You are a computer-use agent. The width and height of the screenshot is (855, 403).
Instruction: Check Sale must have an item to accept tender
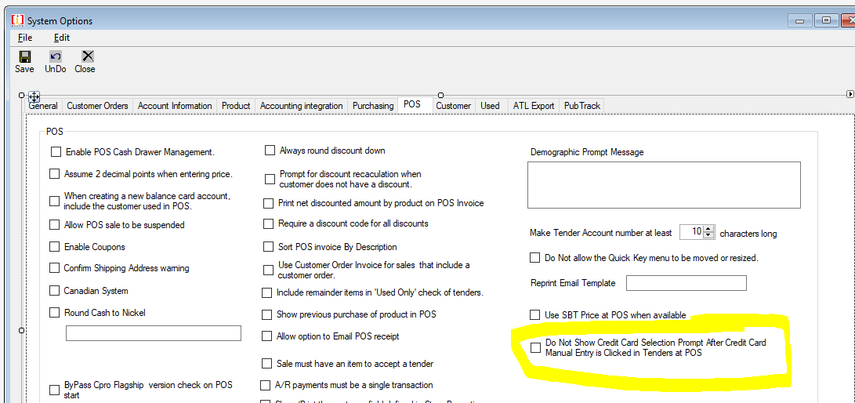click(x=266, y=363)
